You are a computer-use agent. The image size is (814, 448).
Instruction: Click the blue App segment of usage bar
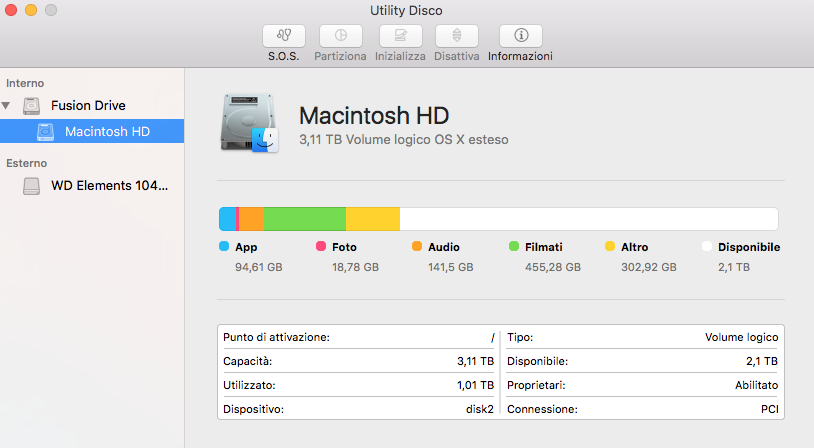227,219
